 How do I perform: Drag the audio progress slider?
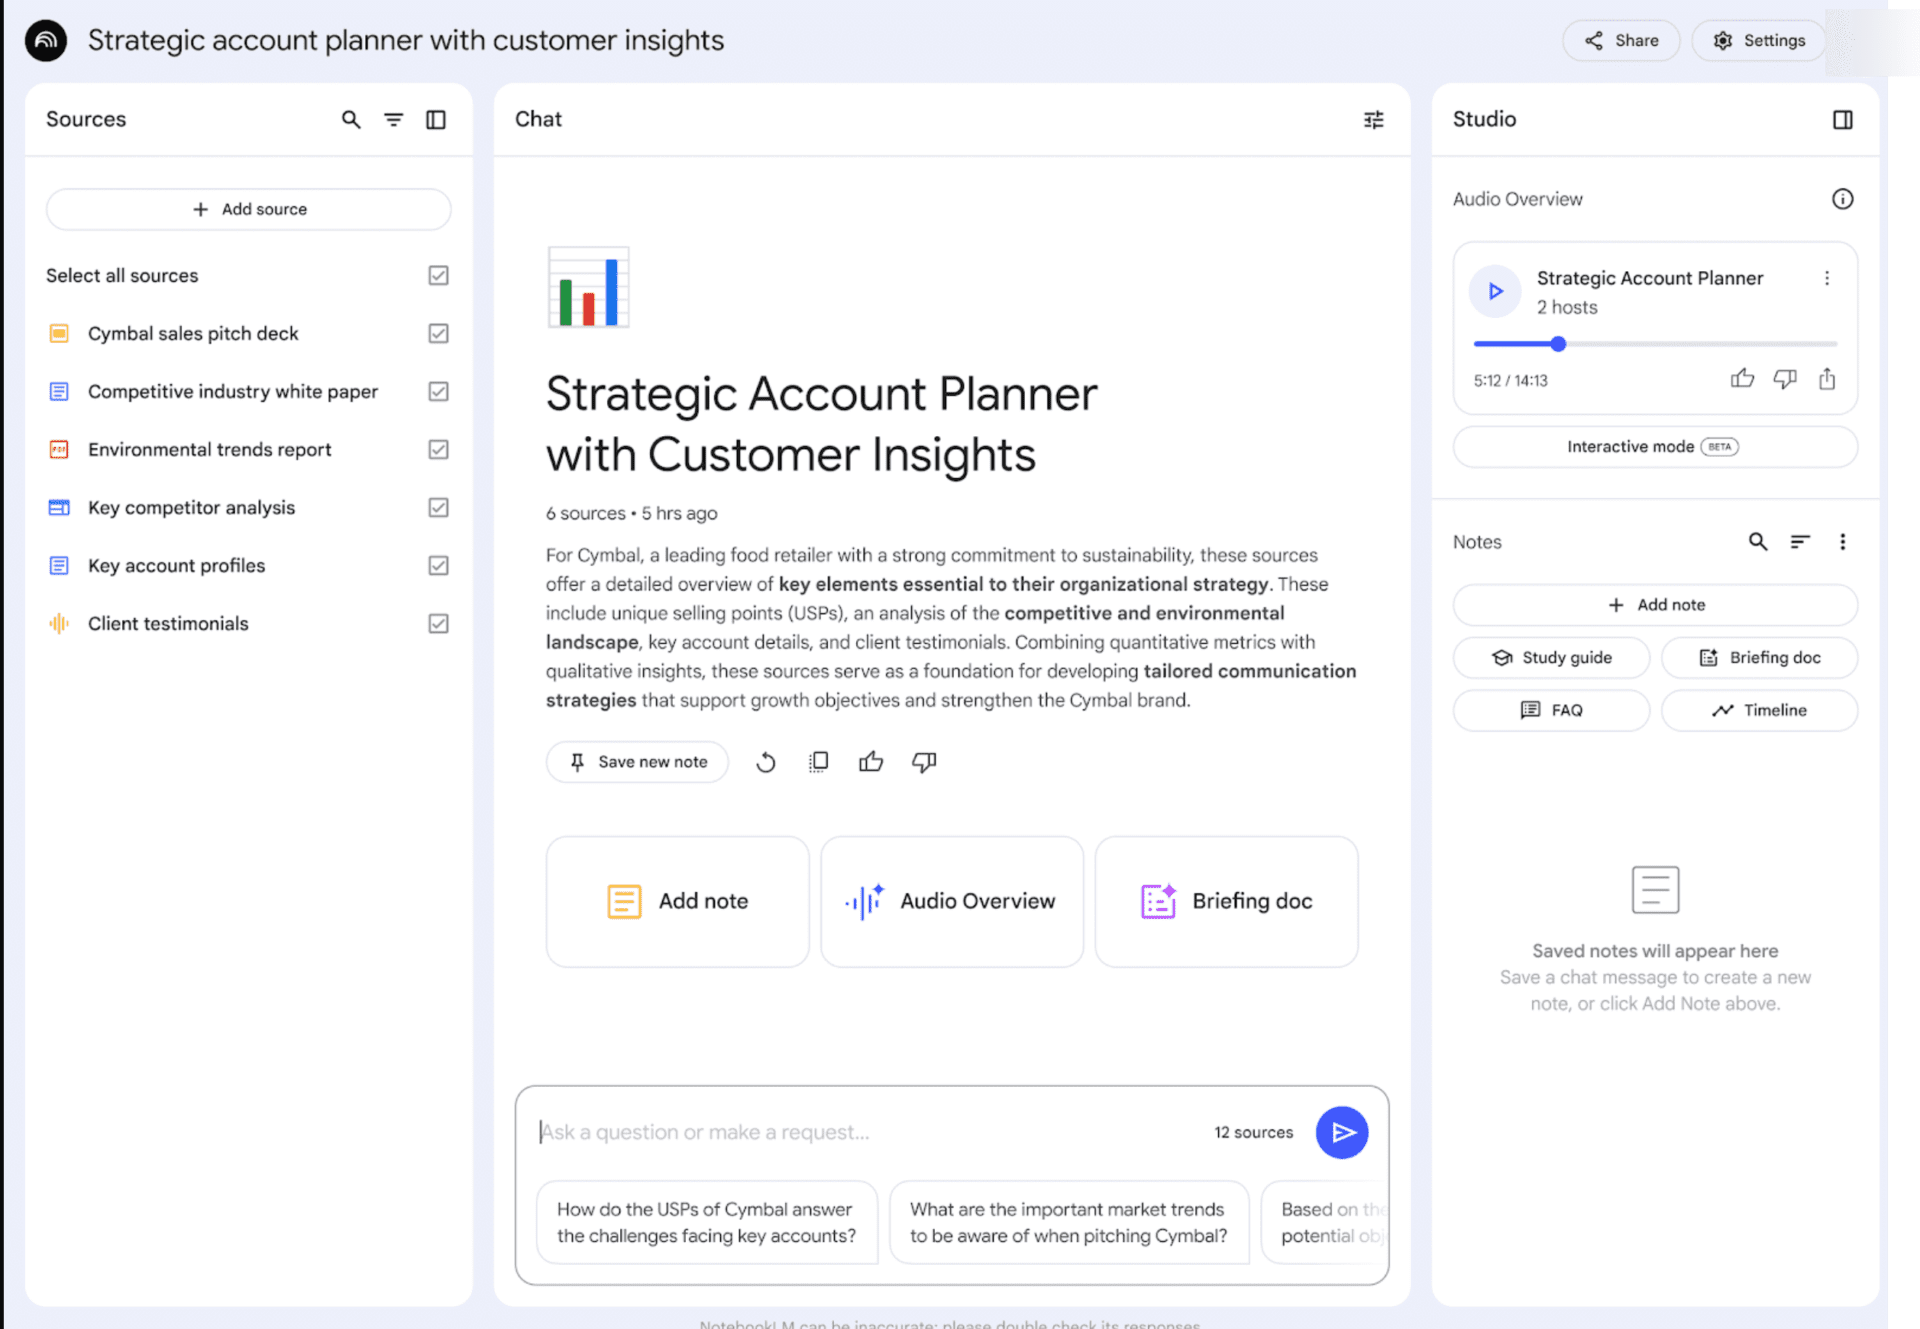tap(1560, 343)
